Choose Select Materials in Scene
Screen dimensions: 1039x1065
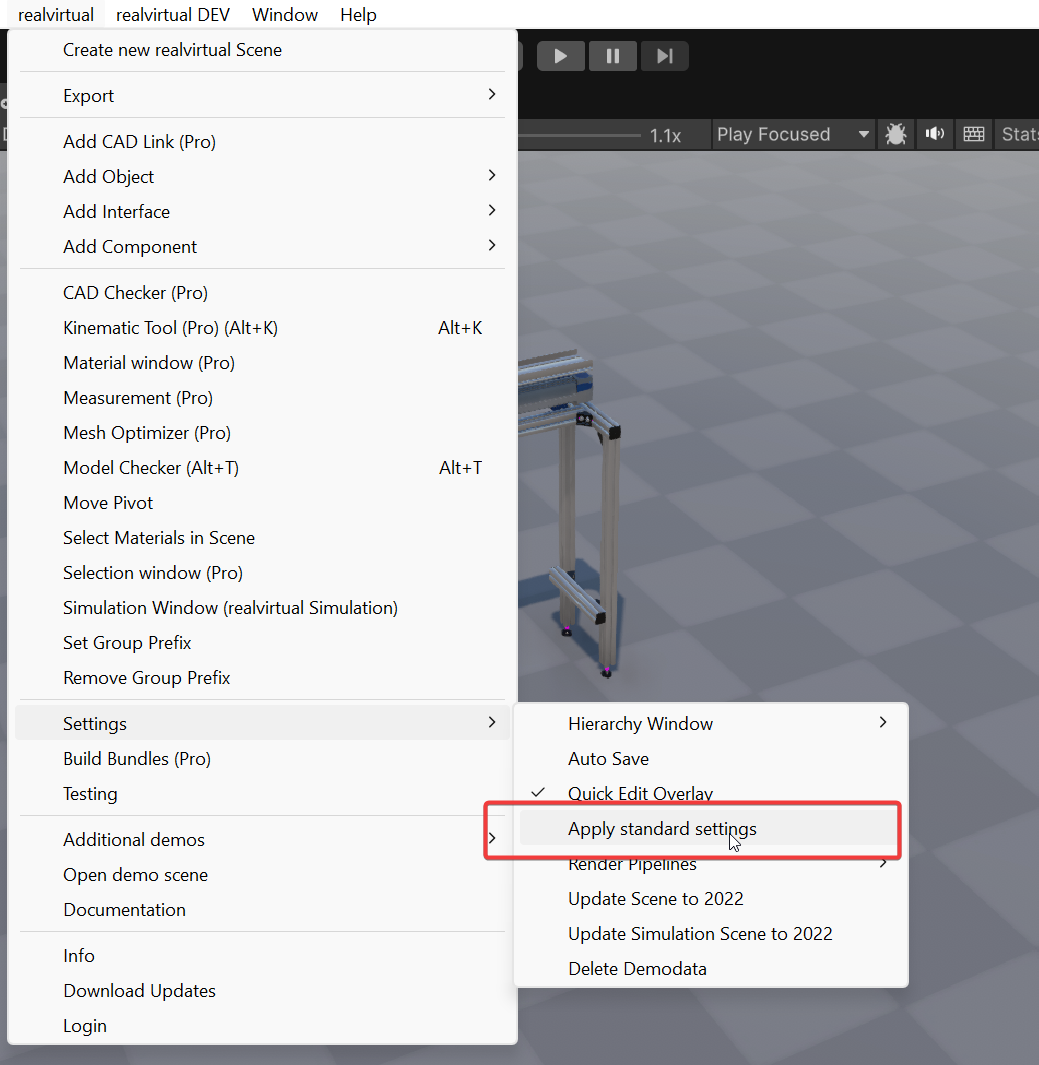pyautogui.click(x=262, y=537)
